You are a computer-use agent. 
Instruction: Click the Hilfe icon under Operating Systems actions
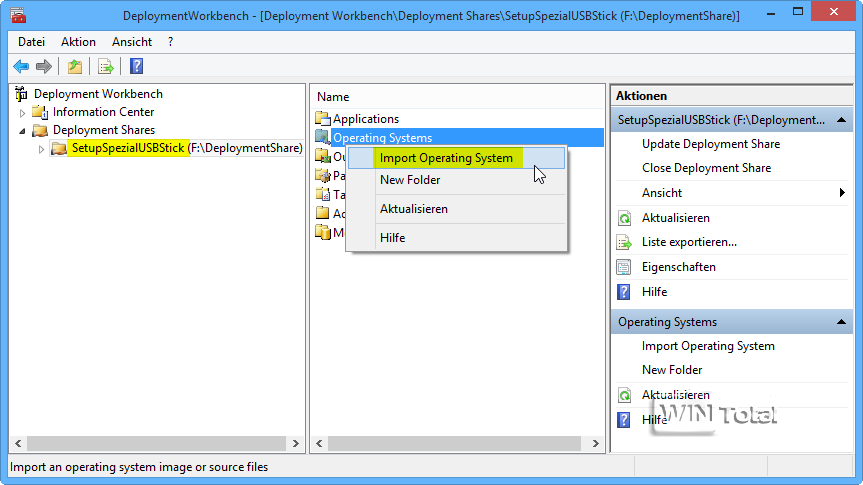(x=624, y=420)
